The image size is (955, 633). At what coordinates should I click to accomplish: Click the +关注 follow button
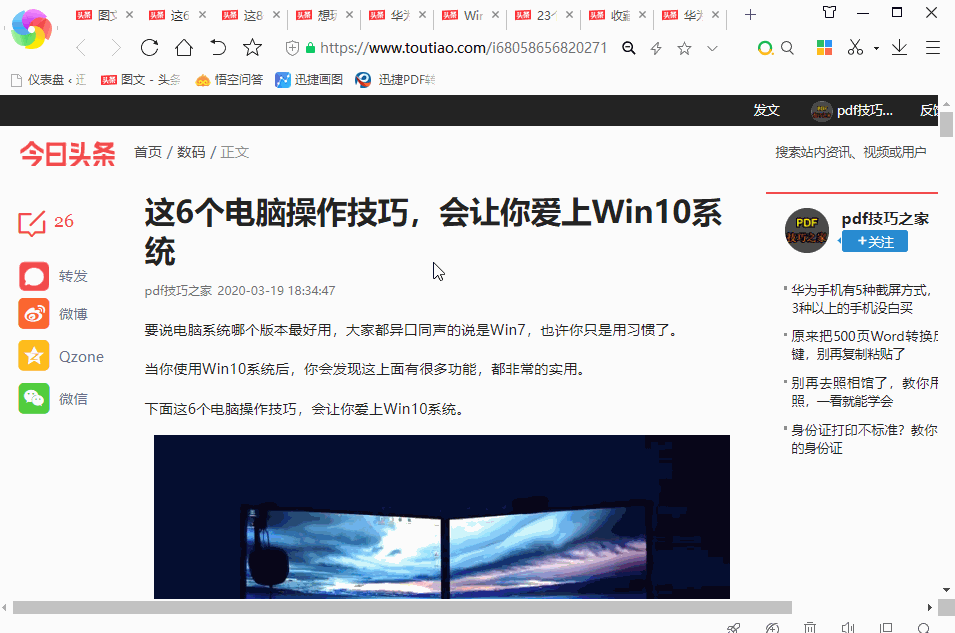(874, 241)
